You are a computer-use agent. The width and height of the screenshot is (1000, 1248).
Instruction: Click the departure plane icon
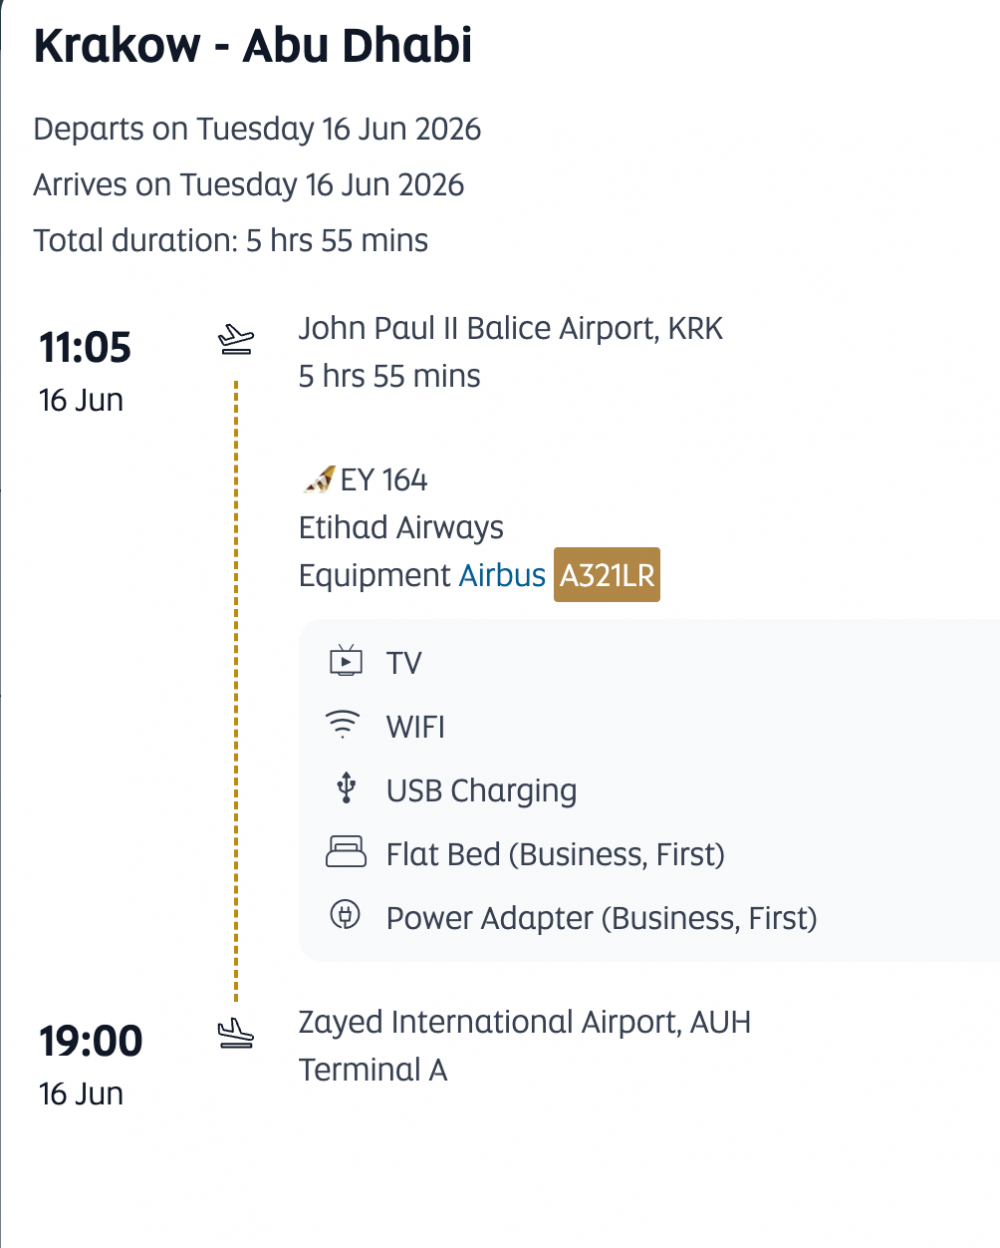pos(236,340)
